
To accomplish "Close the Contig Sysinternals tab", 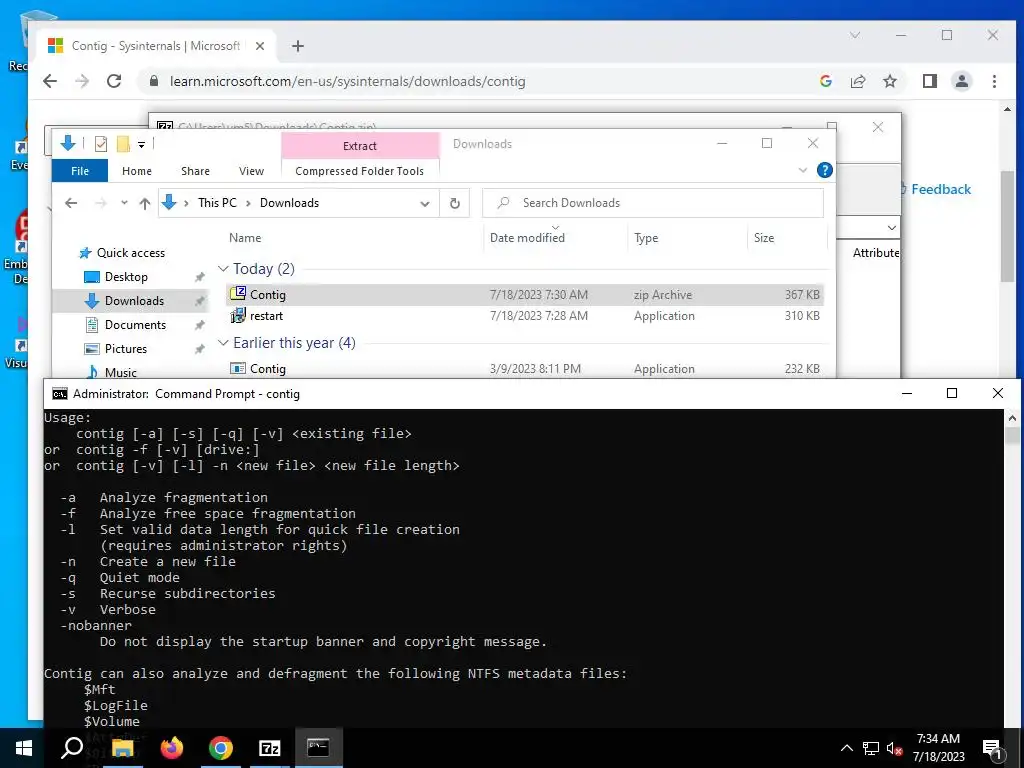I will pyautogui.click(x=260, y=46).
